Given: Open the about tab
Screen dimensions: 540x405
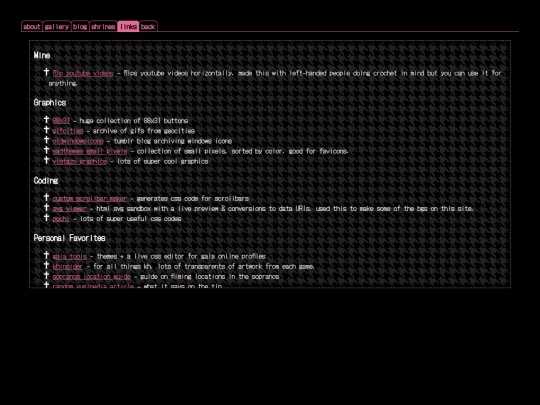Looking at the screenshot, I should (x=32, y=27).
